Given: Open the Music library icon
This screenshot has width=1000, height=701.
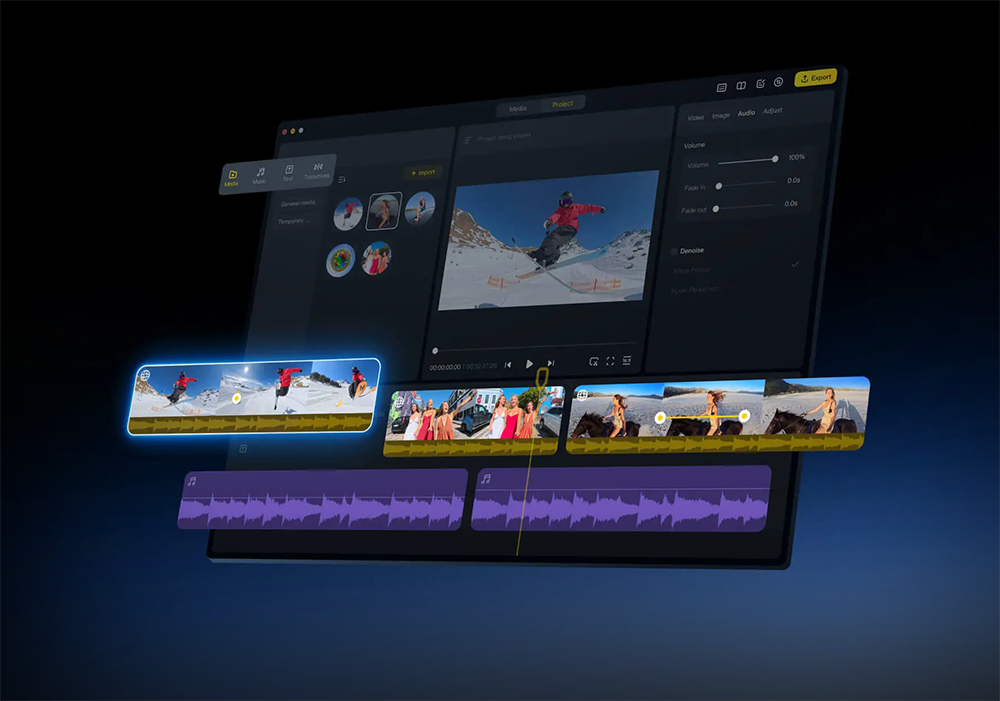Looking at the screenshot, I should tap(260, 176).
